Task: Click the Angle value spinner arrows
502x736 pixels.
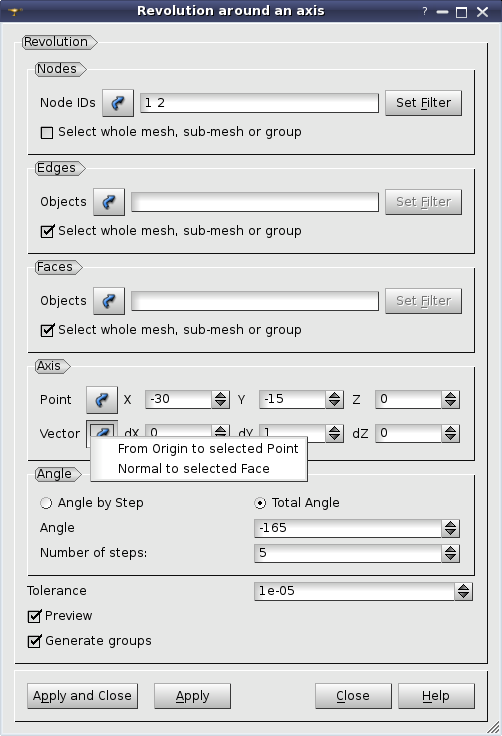Action: [450, 529]
